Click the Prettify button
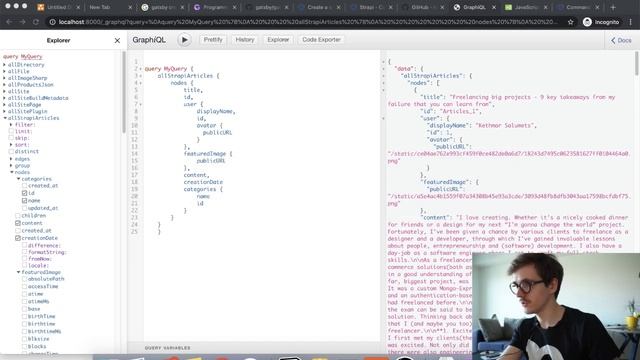 (213, 40)
